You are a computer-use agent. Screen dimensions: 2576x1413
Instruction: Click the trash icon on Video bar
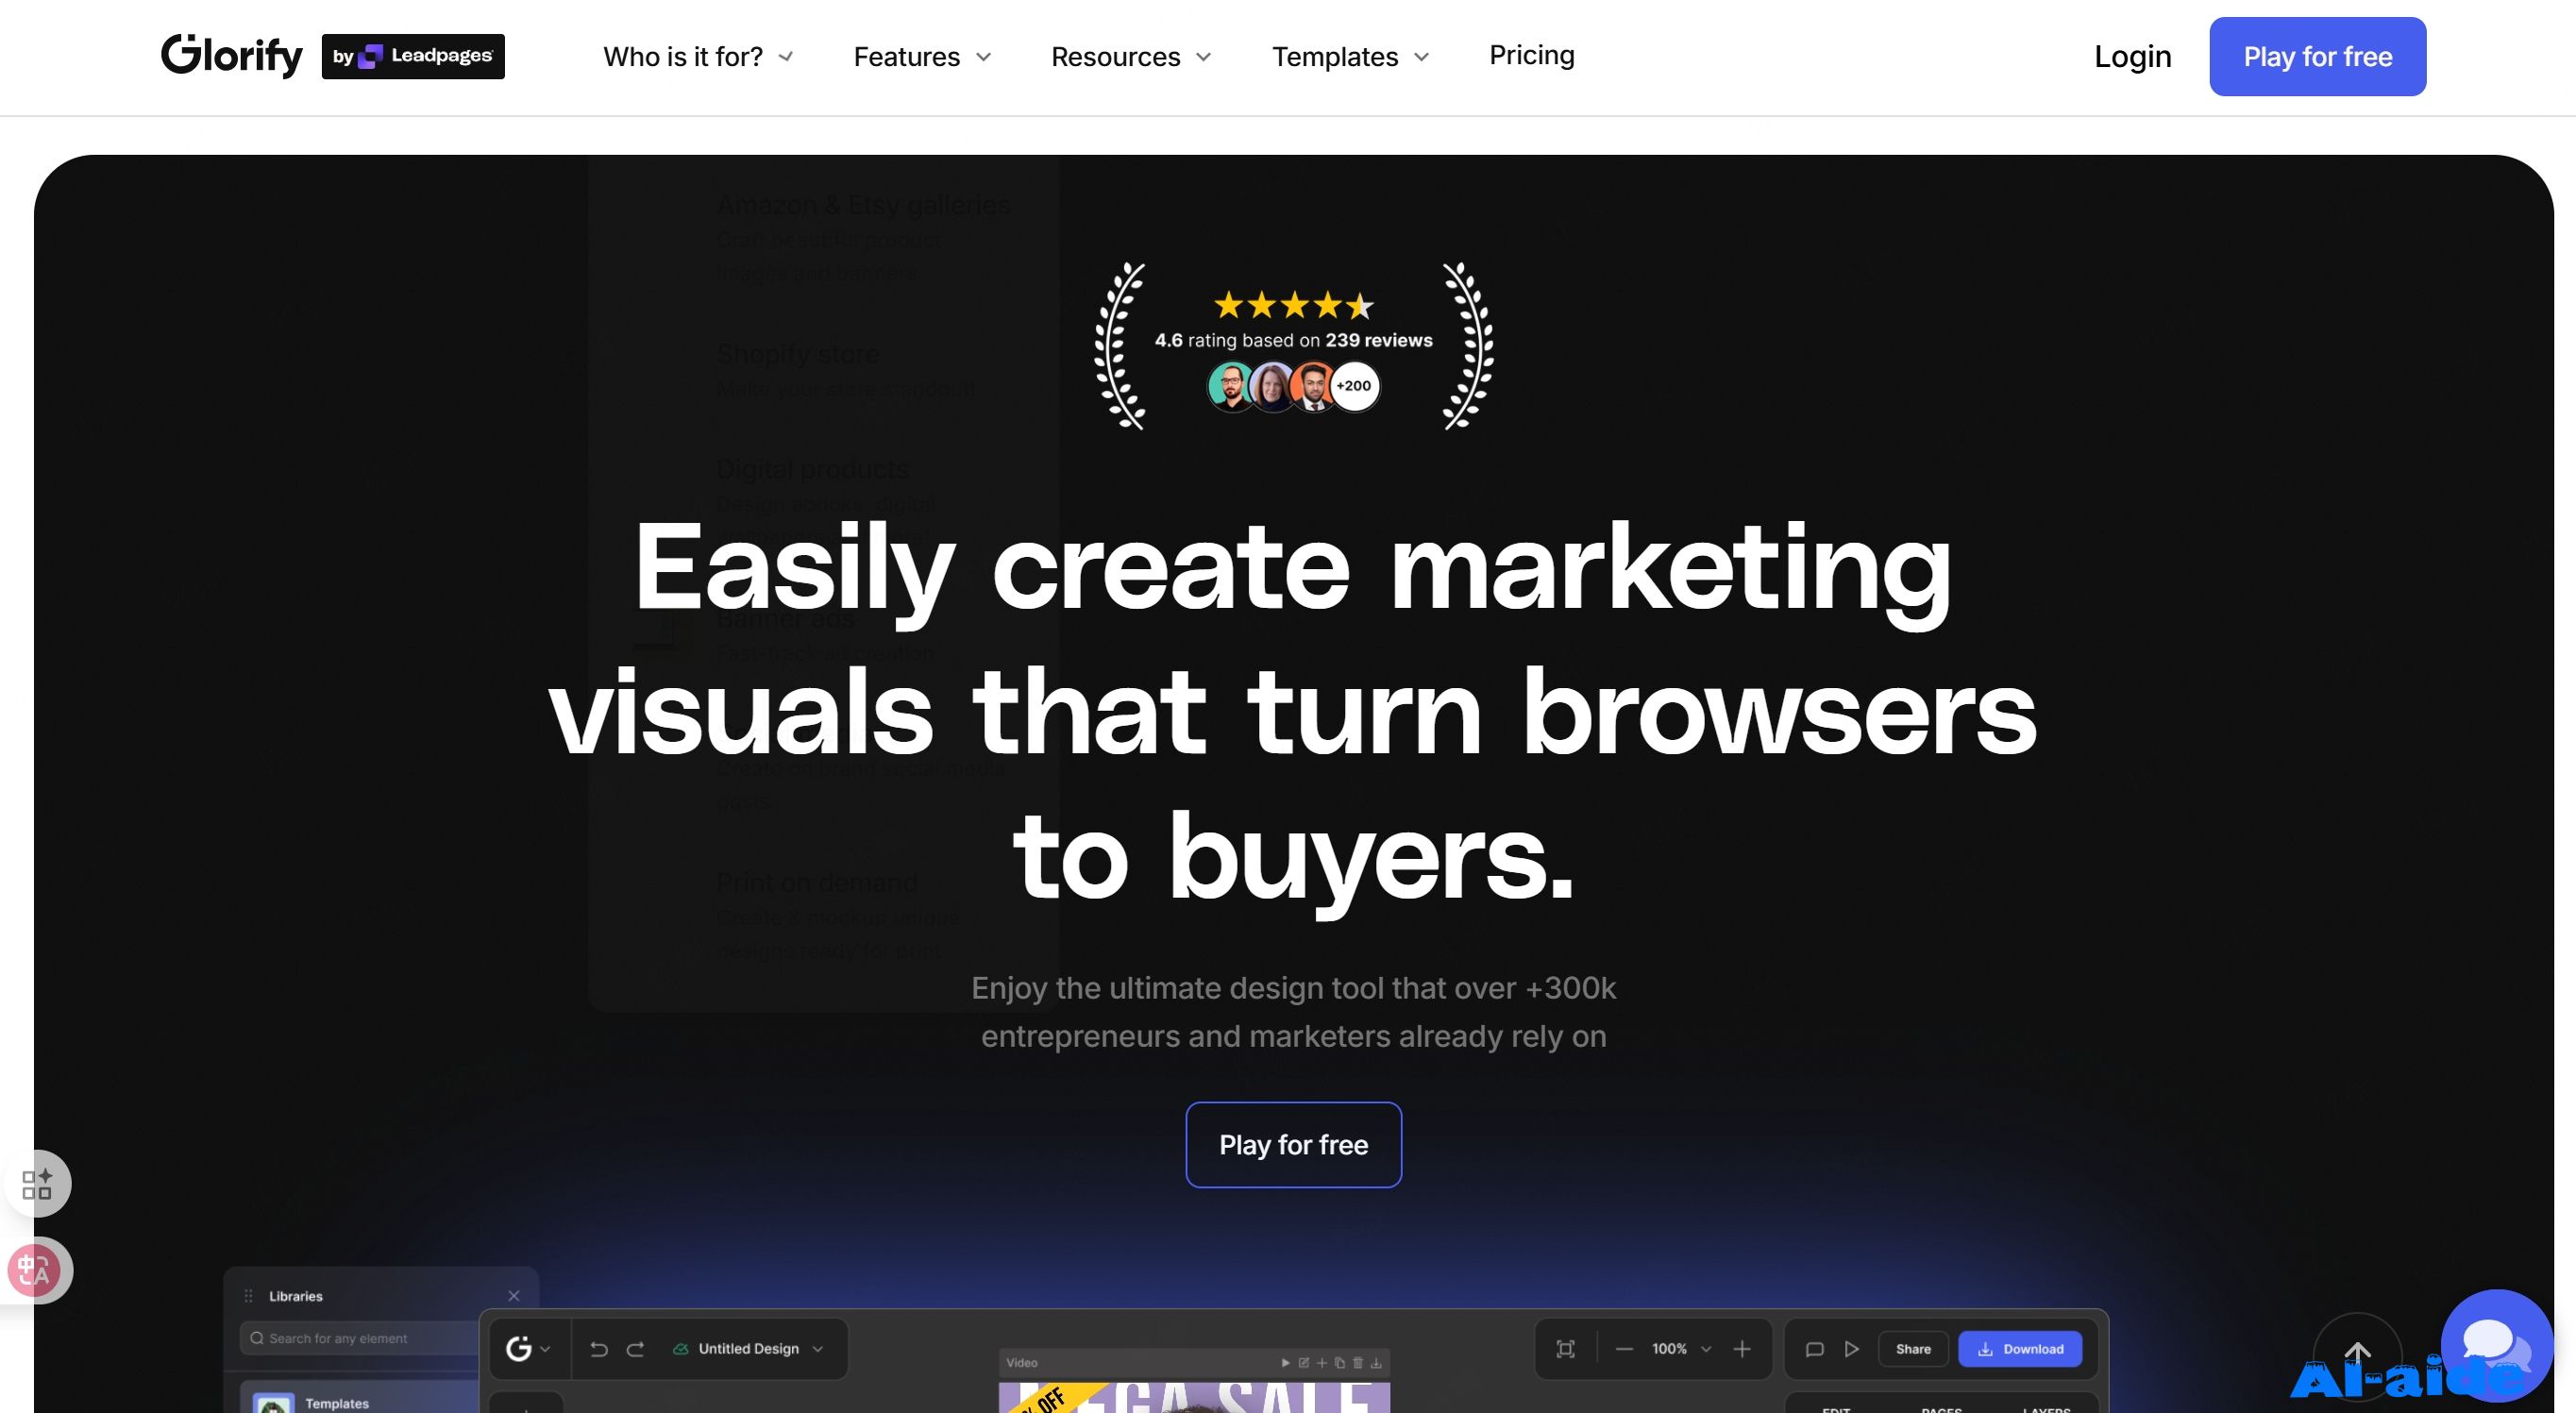click(1358, 1362)
